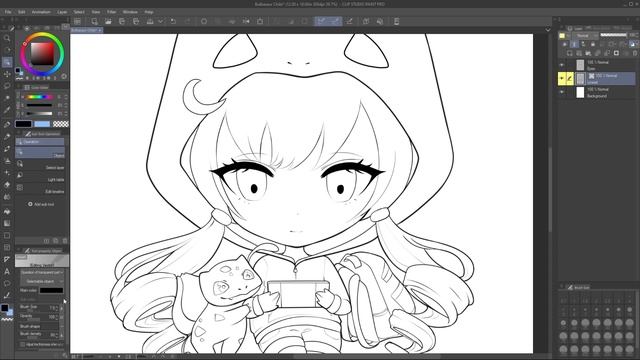
Task: Select the Light table sub tool
Action: [40, 177]
